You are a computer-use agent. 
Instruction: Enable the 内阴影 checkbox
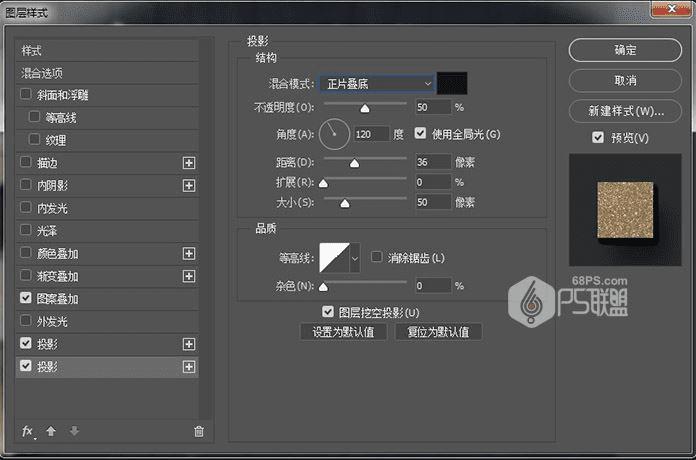26,185
